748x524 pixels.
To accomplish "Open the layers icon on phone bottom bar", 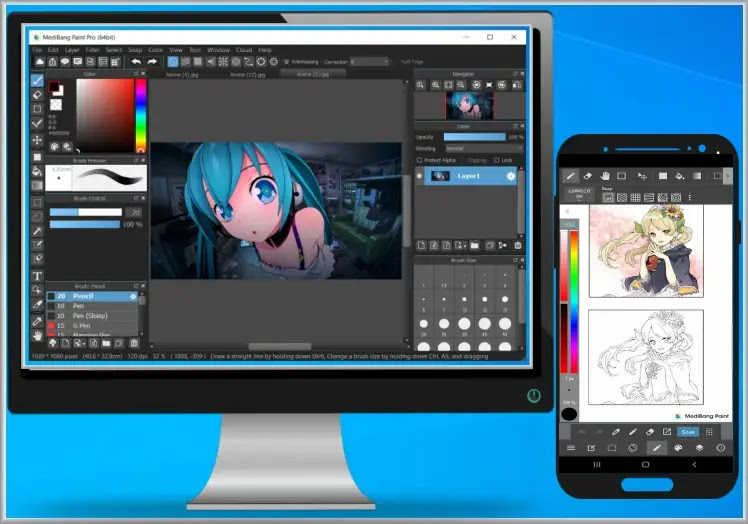I will 699,448.
